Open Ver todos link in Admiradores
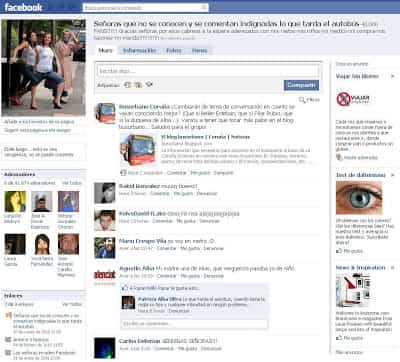The image size is (400, 362). tap(72, 183)
